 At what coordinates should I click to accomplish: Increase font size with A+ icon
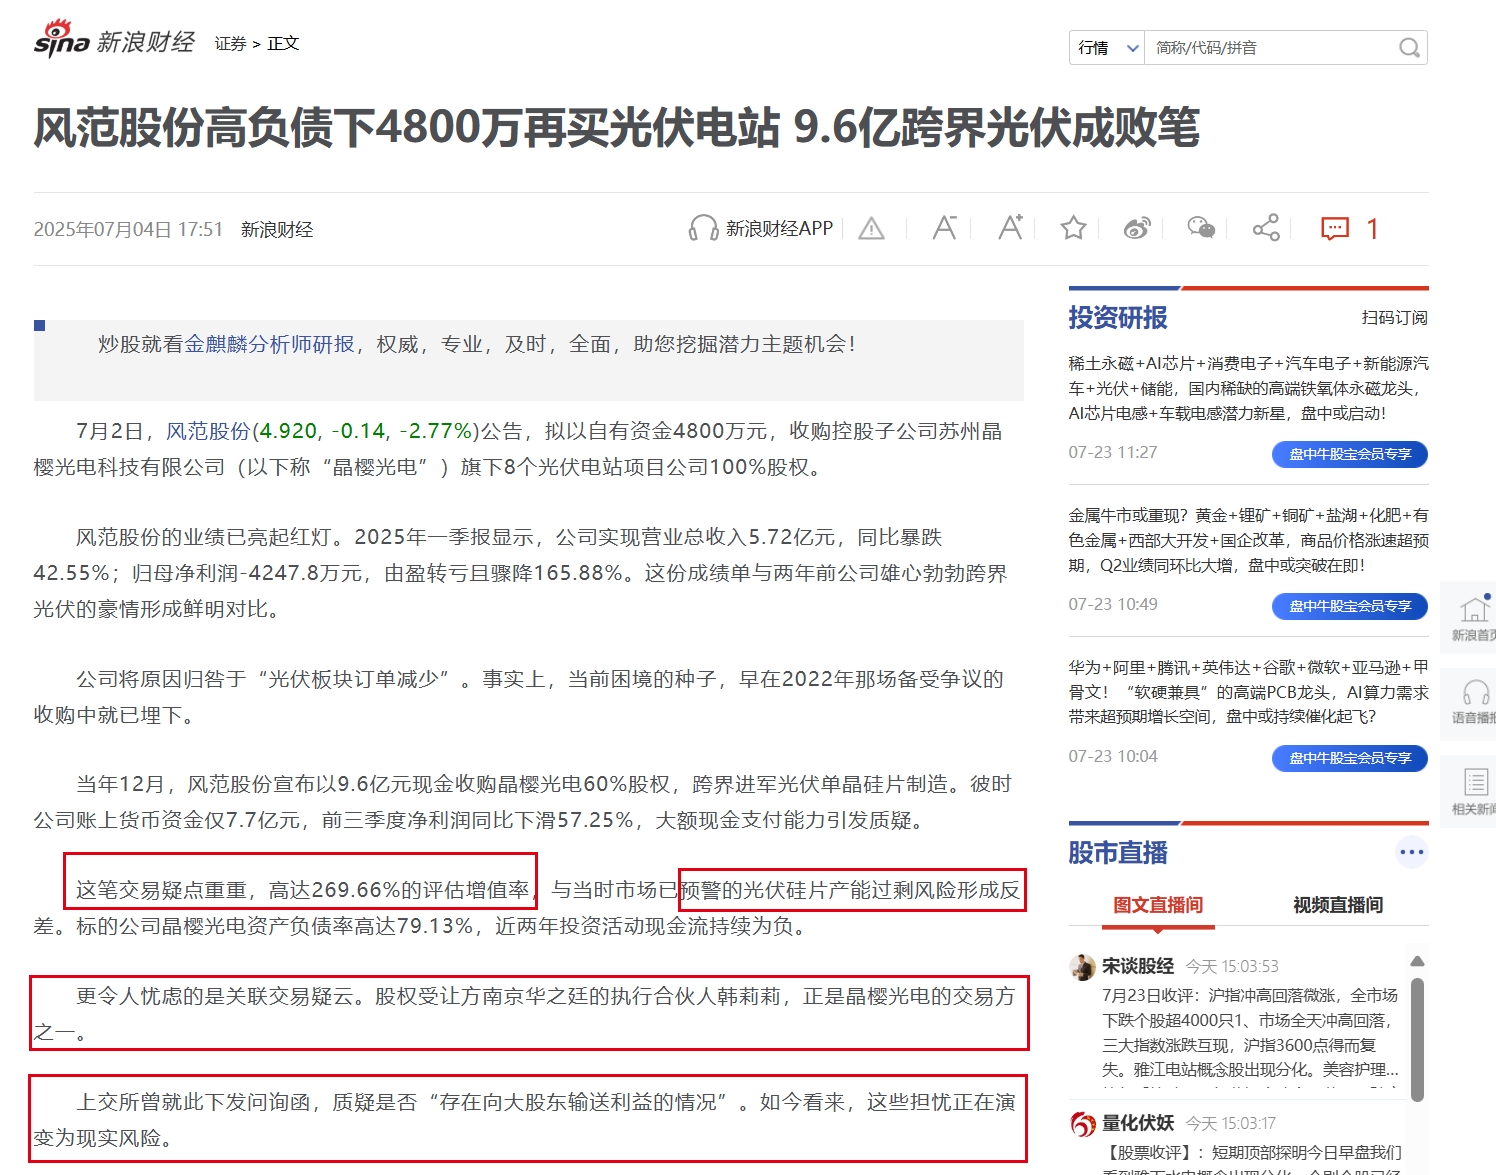(x=1010, y=228)
